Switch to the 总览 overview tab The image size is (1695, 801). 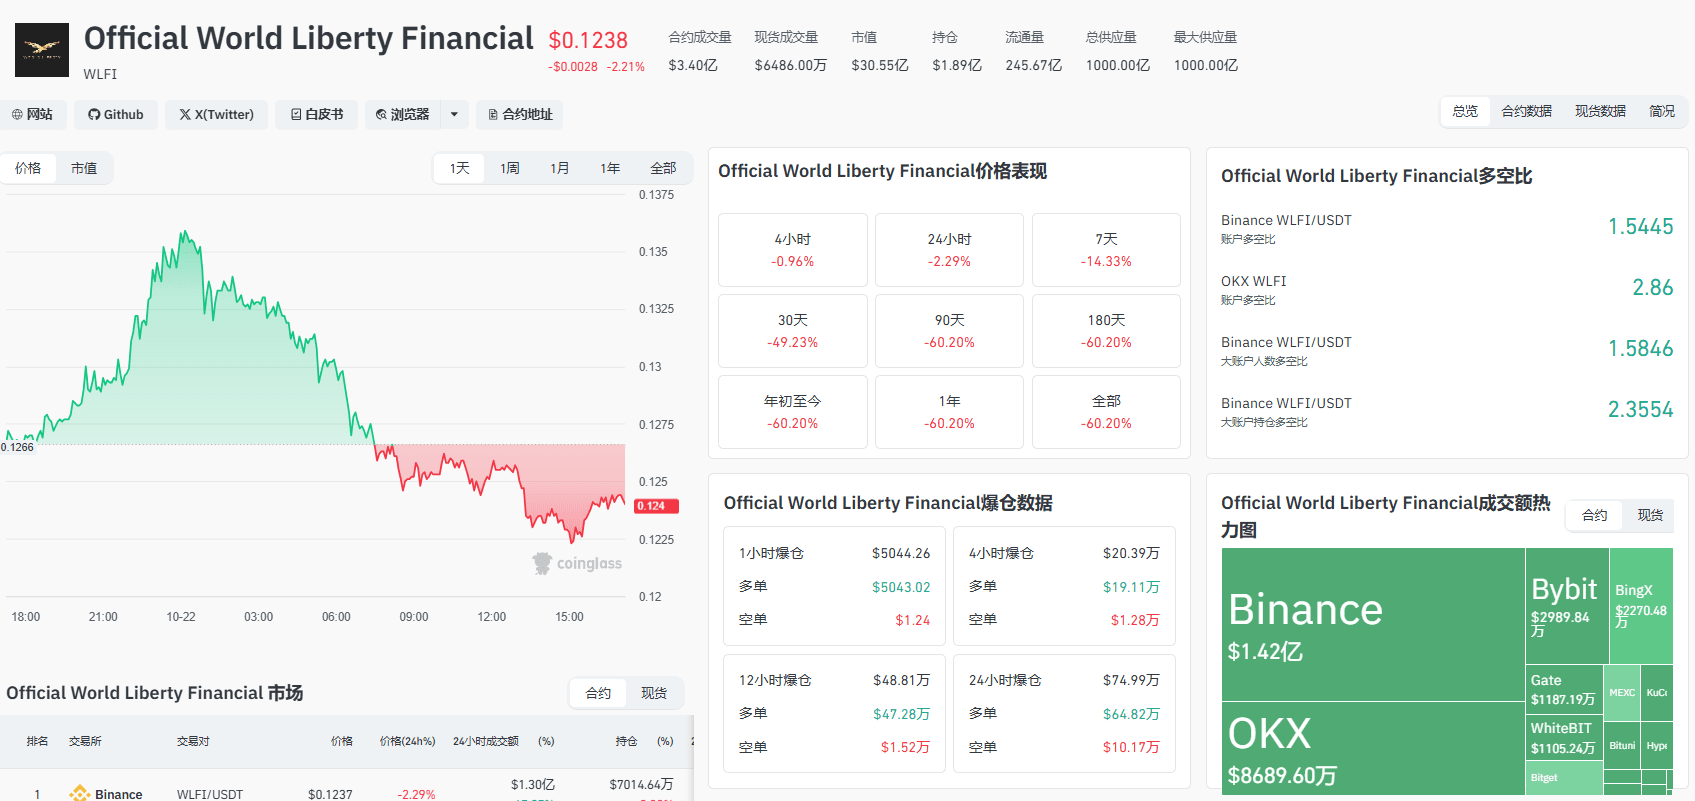[1465, 111]
